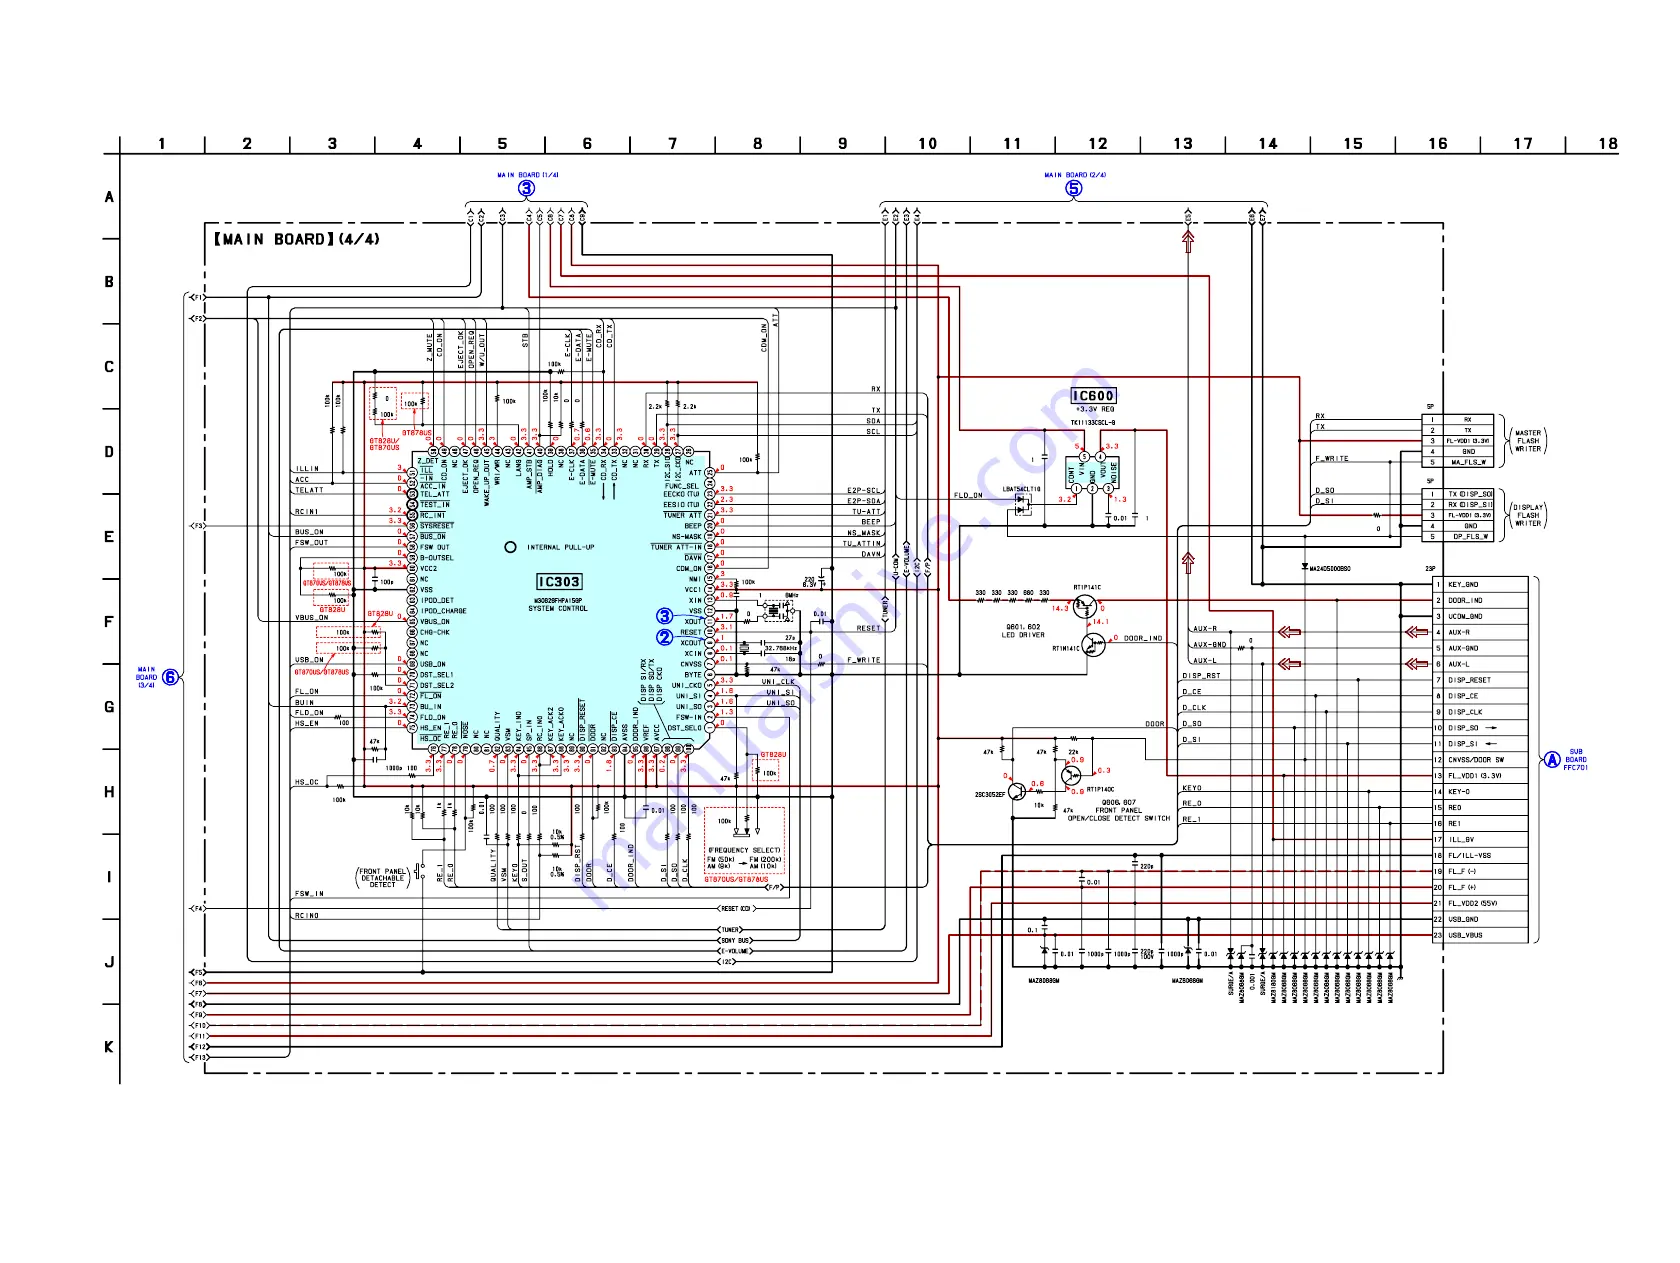Click hollow arrow beside pin 4 AUX-R
Image resolution: width=1680 pixels, height=1263 pixels.
tap(1417, 632)
